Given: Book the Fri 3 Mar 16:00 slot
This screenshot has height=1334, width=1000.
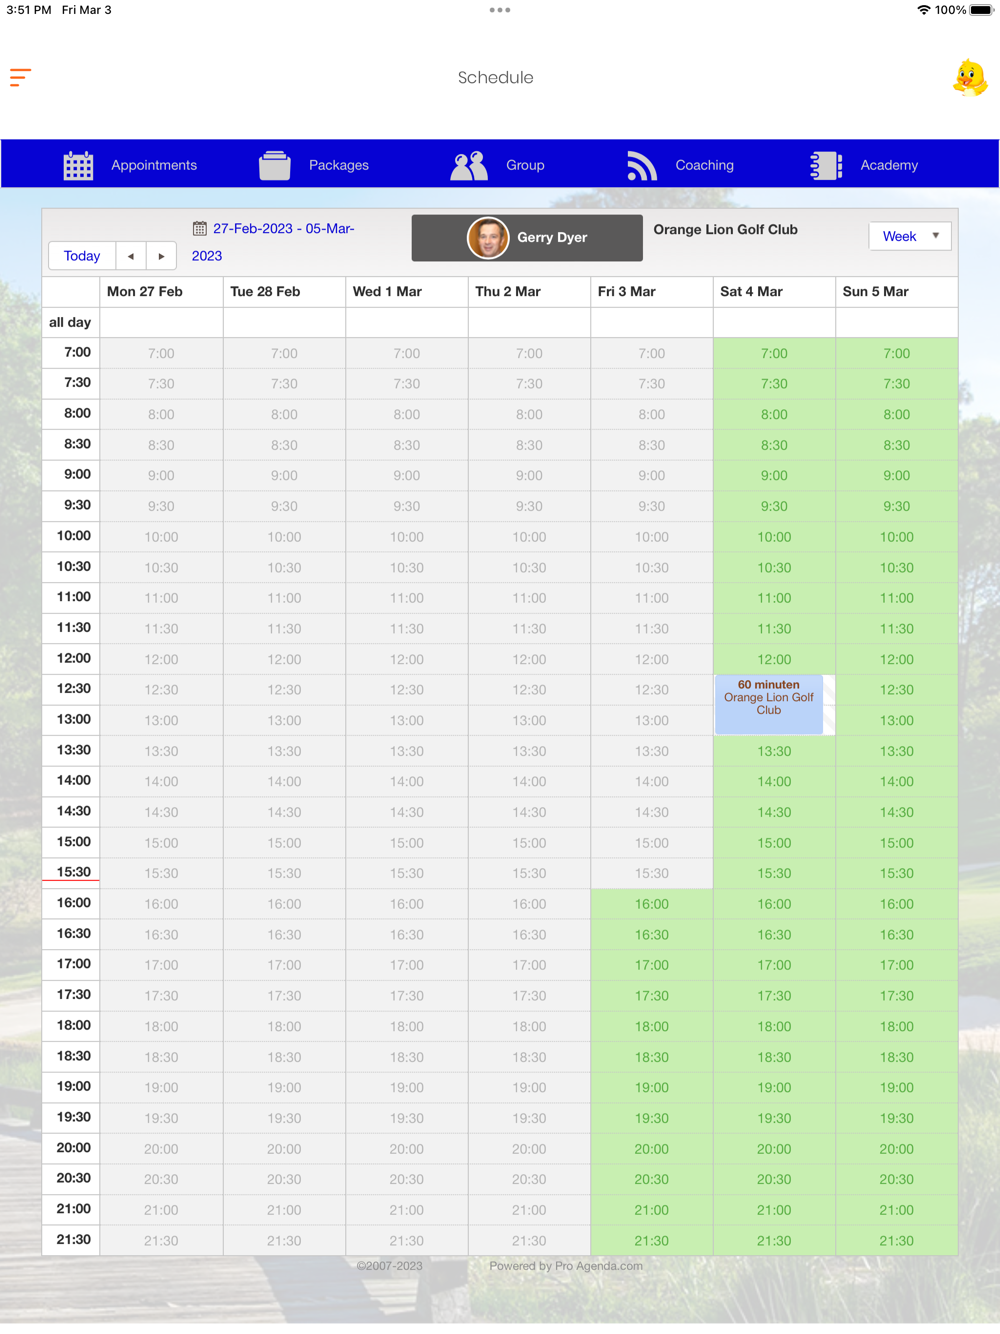Looking at the screenshot, I should (651, 904).
